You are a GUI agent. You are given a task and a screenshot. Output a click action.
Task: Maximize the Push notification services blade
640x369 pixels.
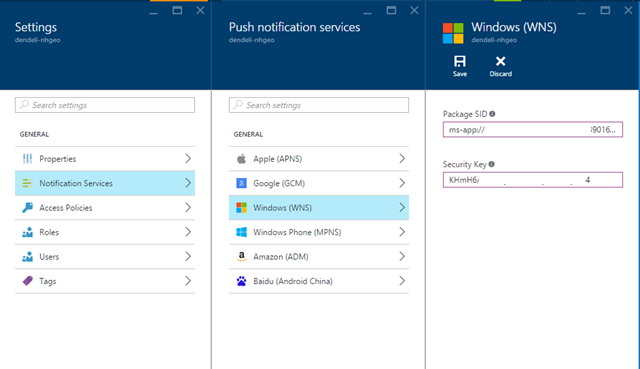coord(391,10)
